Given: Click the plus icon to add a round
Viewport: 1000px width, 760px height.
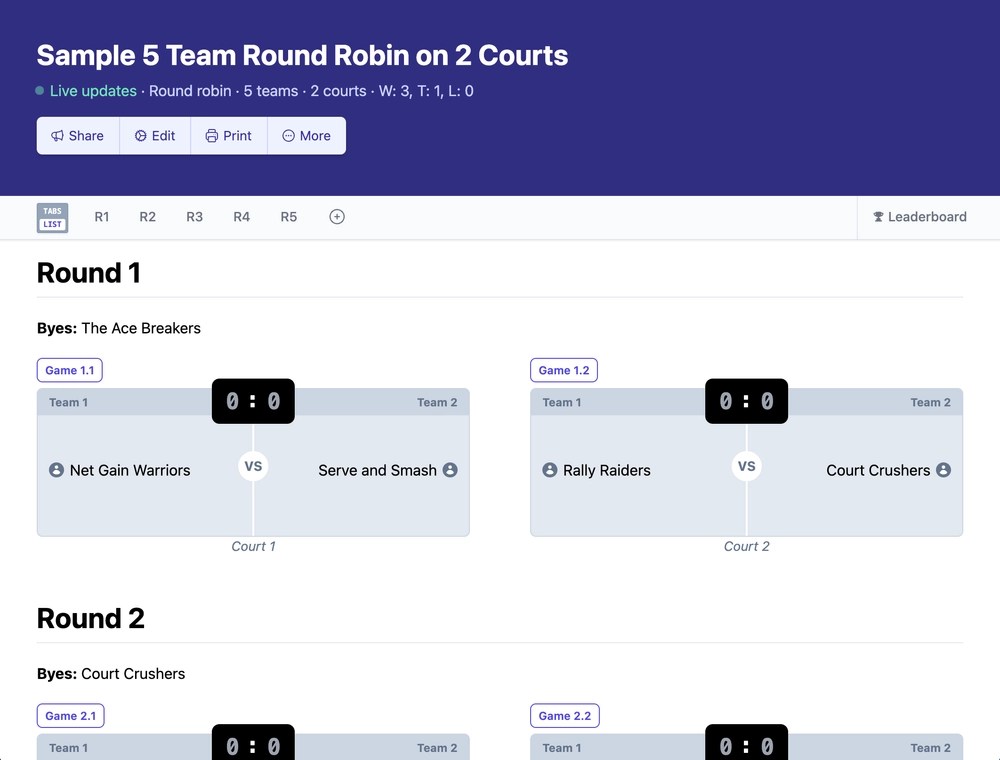Looking at the screenshot, I should click(337, 217).
